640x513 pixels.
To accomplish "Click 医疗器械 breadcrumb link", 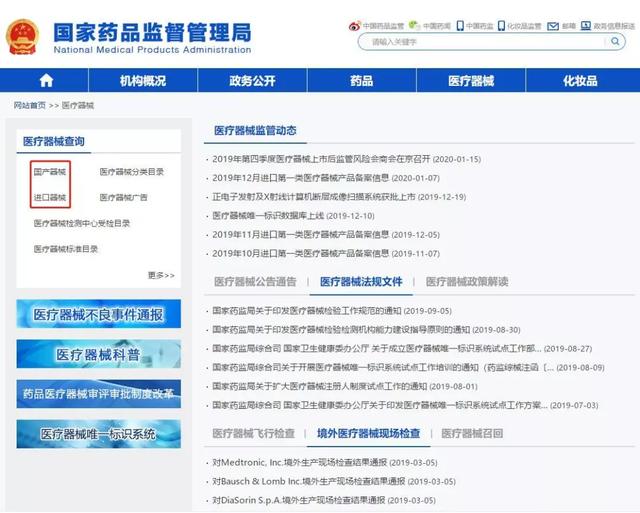I will [x=78, y=105].
